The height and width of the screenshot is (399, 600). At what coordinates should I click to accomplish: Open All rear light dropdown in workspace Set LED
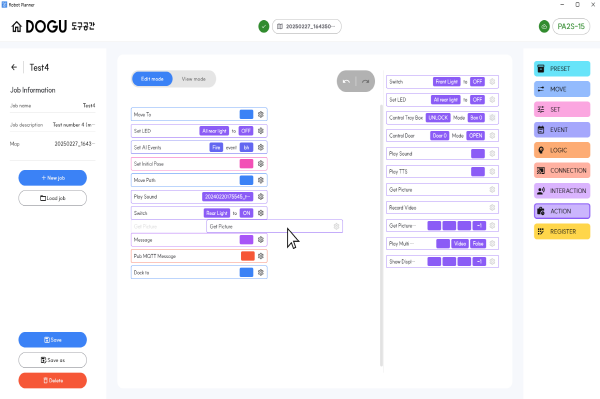214,131
